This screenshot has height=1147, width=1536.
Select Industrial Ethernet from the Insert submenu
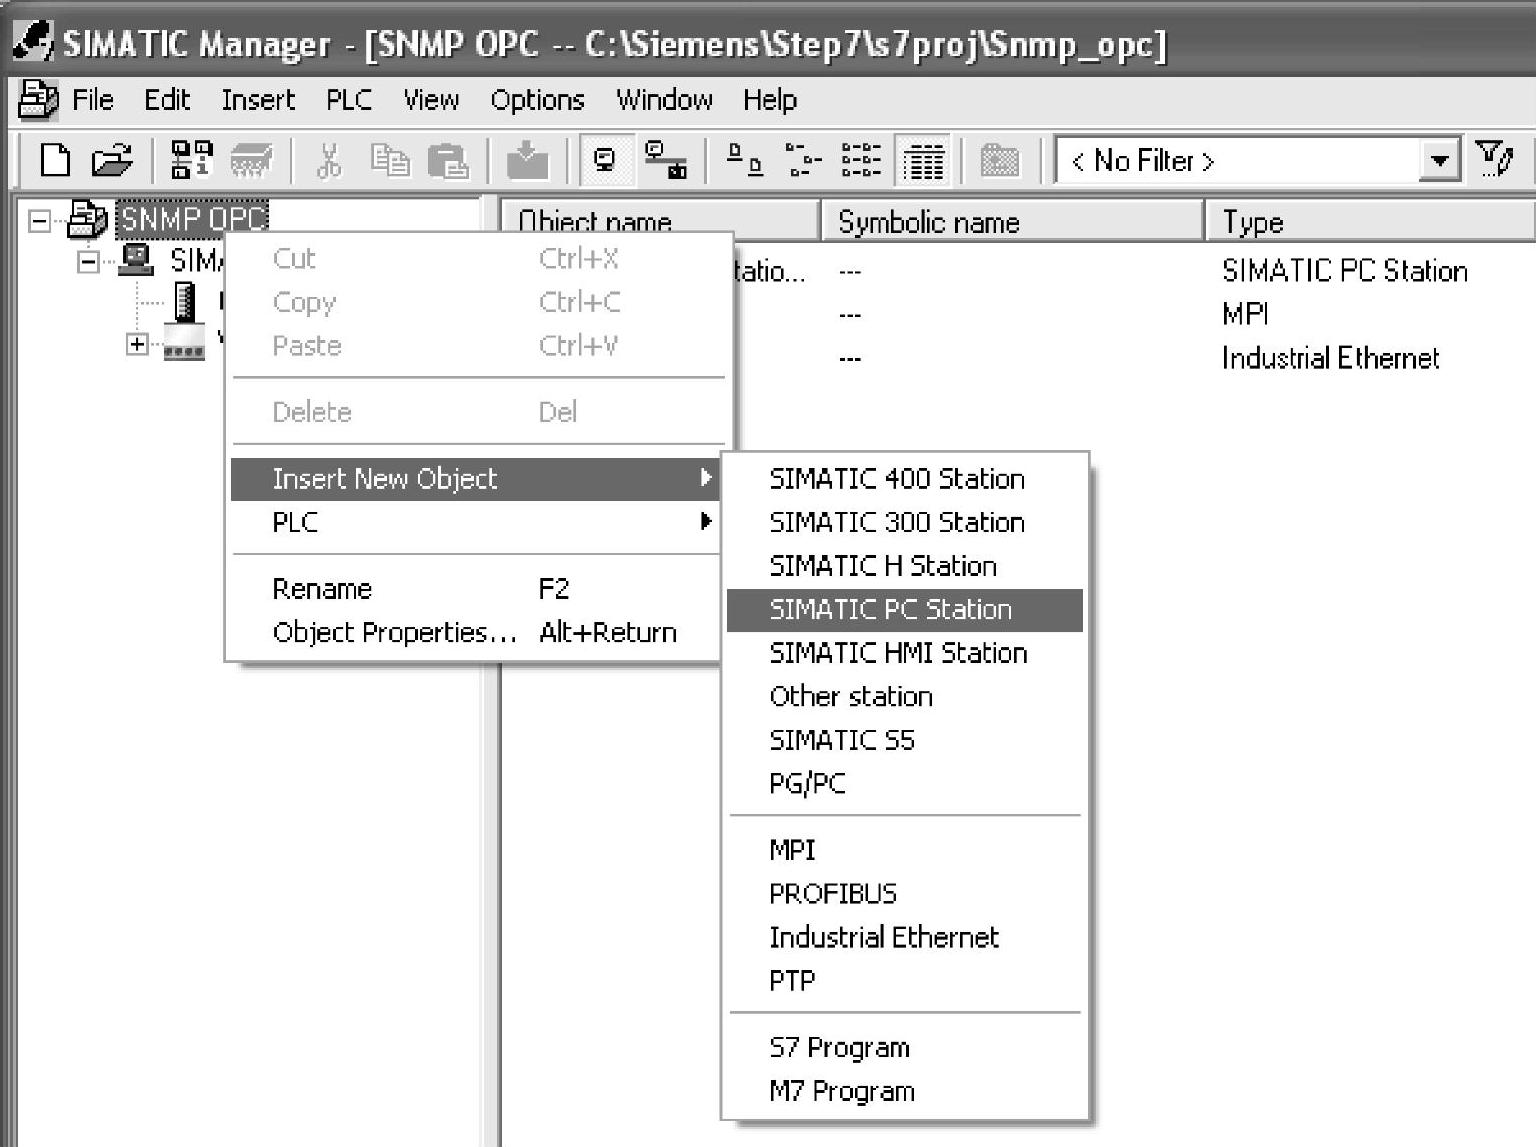coord(905,937)
